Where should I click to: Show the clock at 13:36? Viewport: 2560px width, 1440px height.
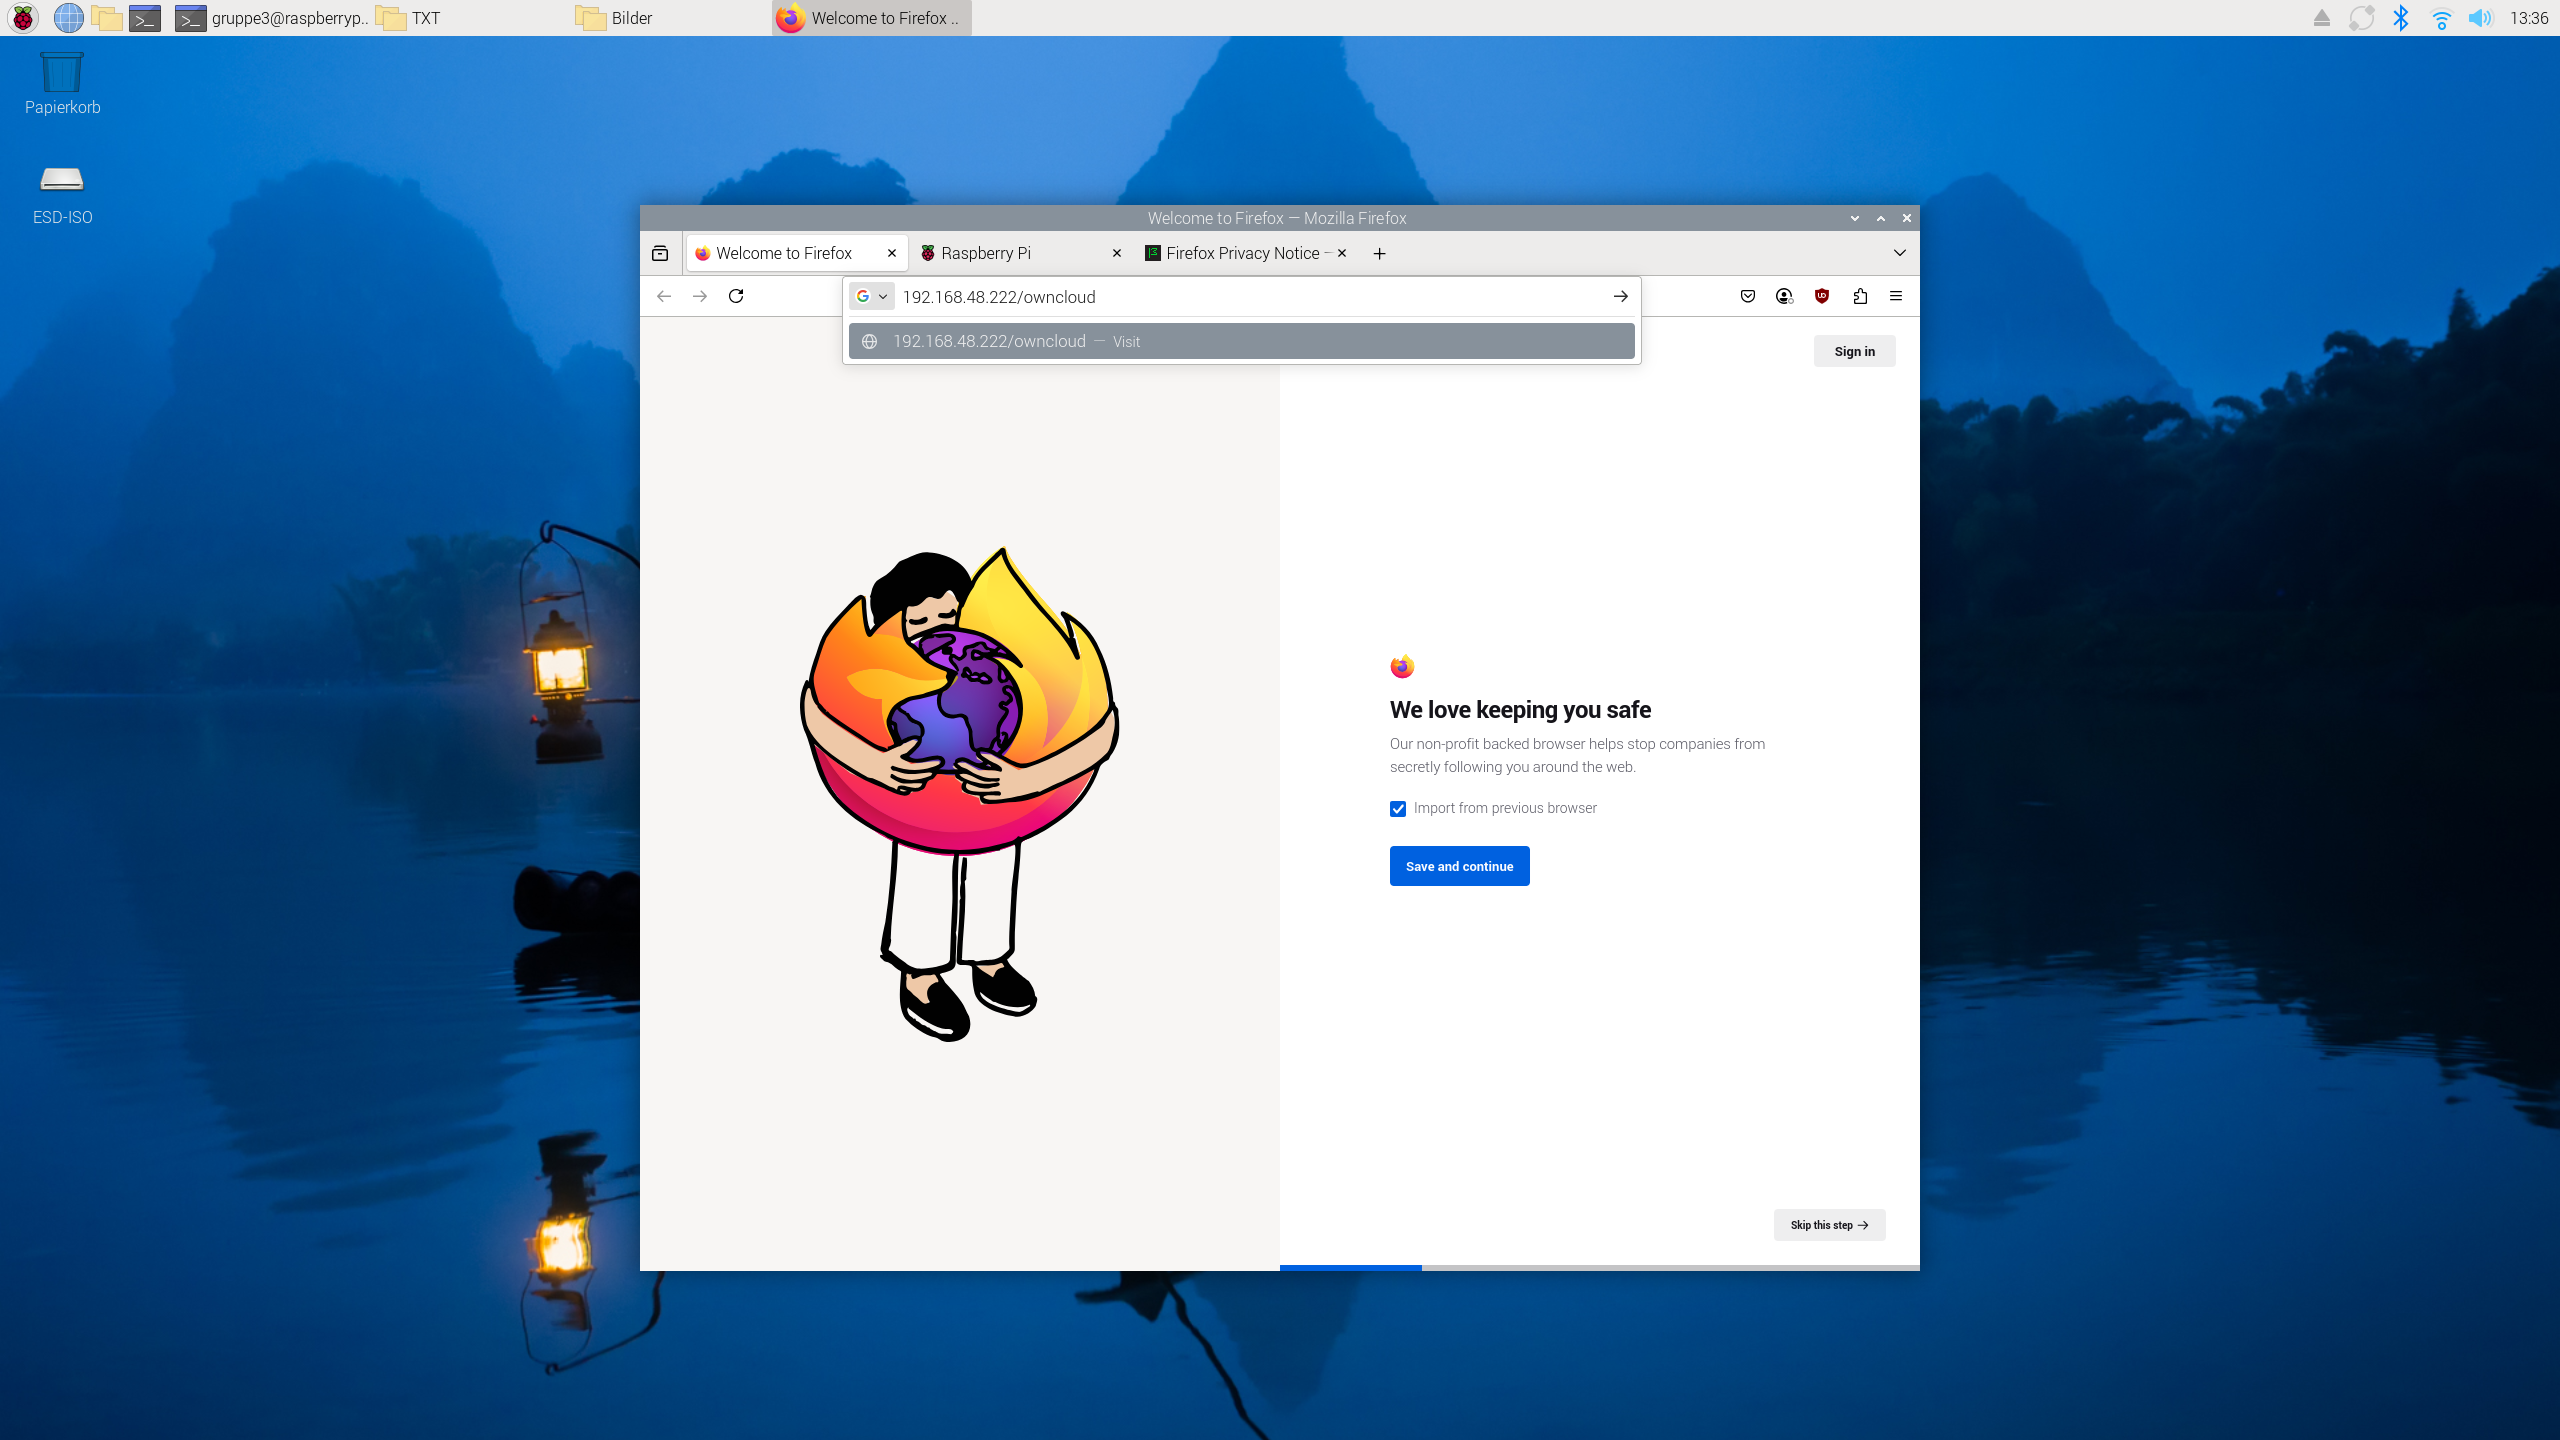[x=2529, y=18]
